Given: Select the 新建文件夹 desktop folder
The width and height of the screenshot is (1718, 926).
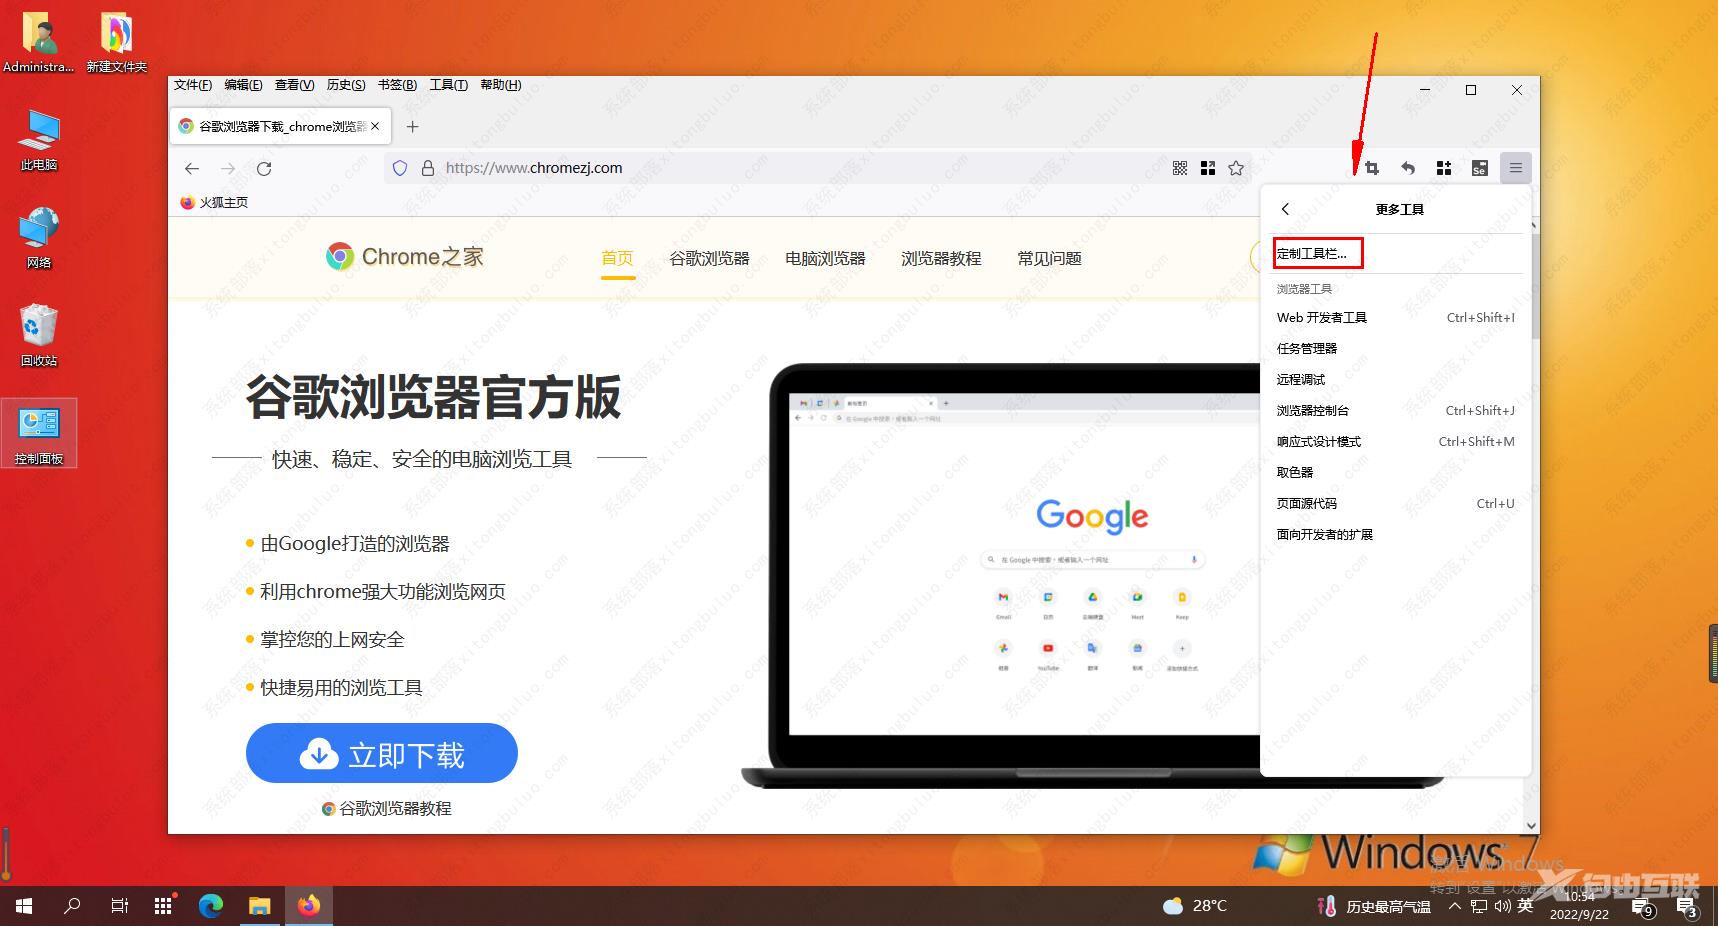Looking at the screenshot, I should point(116,42).
